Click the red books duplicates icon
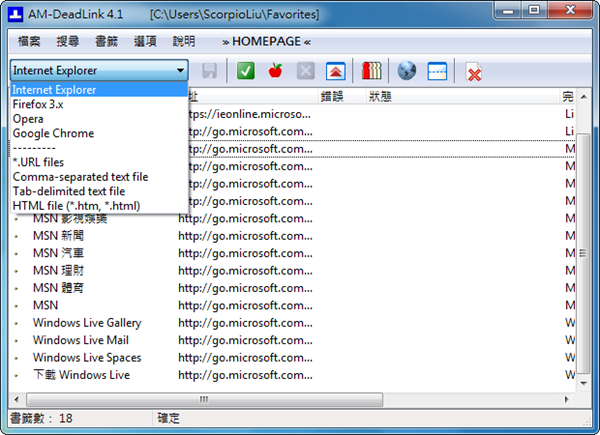This screenshot has height=435, width=600. pyautogui.click(x=372, y=71)
